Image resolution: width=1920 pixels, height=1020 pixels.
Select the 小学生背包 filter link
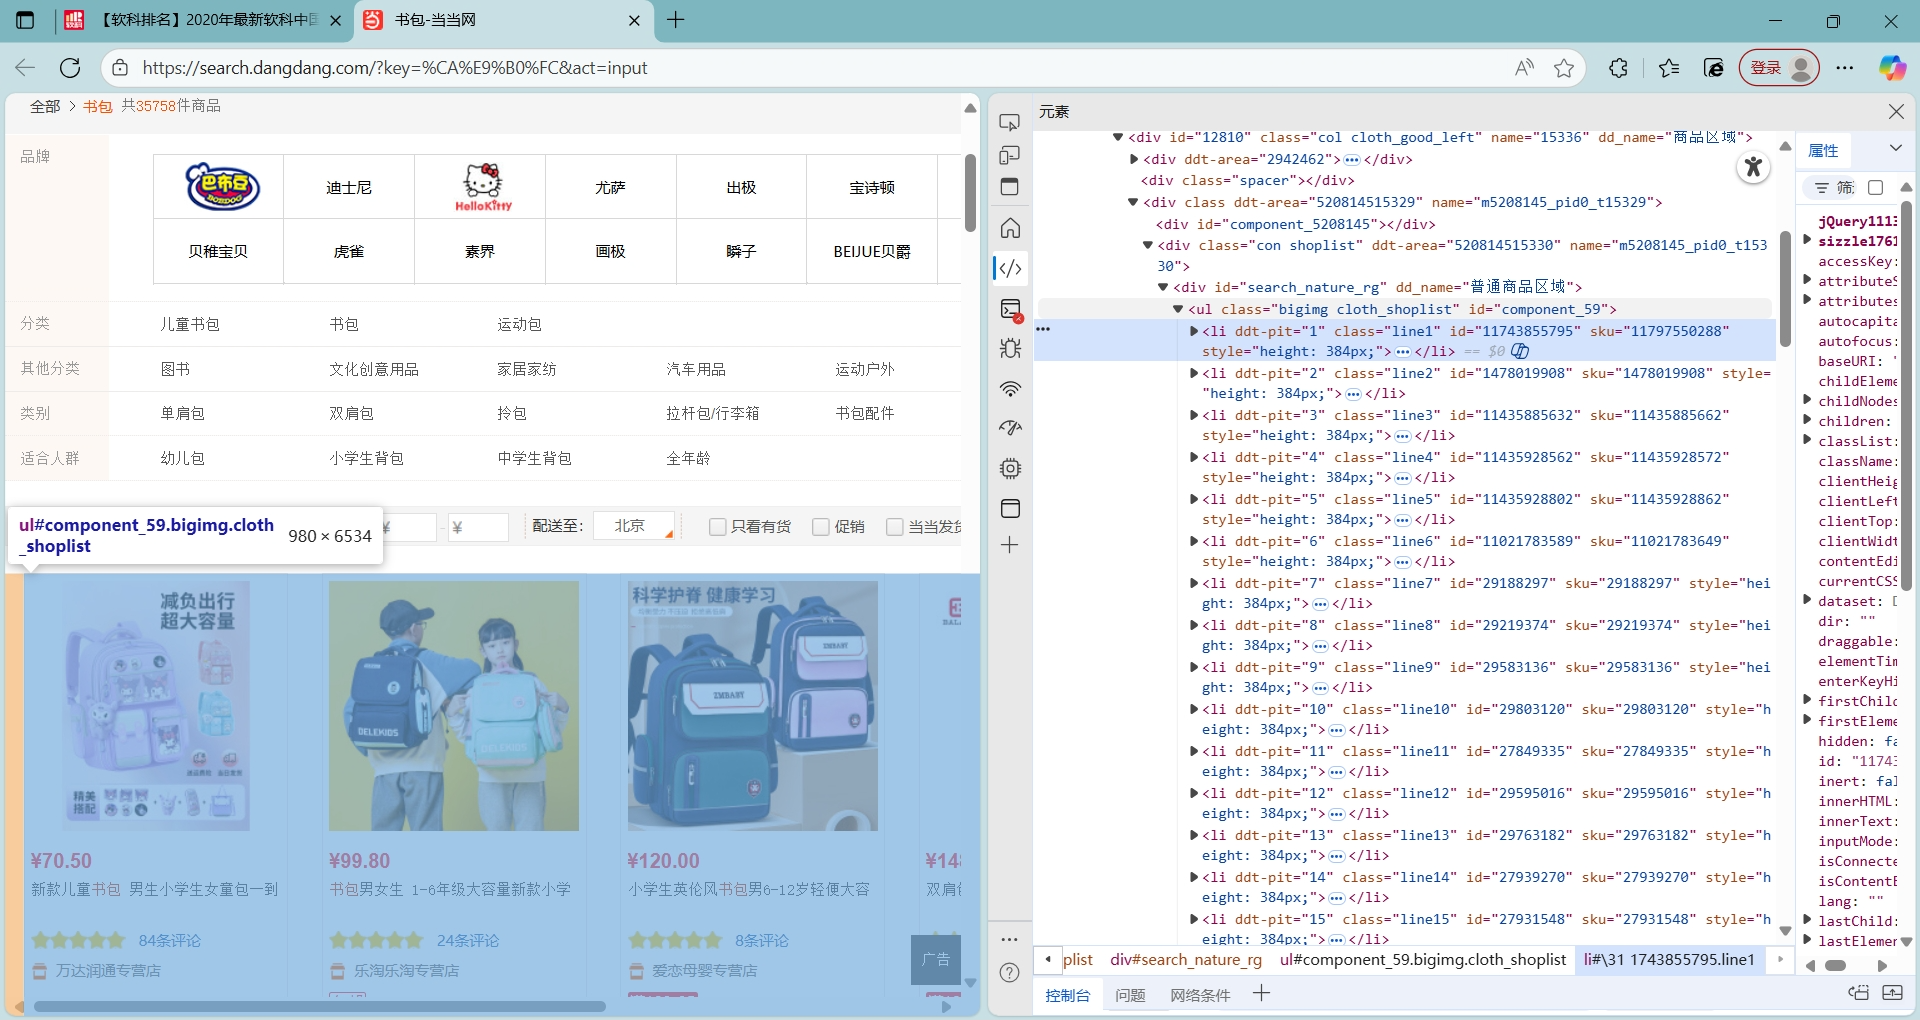coord(367,459)
